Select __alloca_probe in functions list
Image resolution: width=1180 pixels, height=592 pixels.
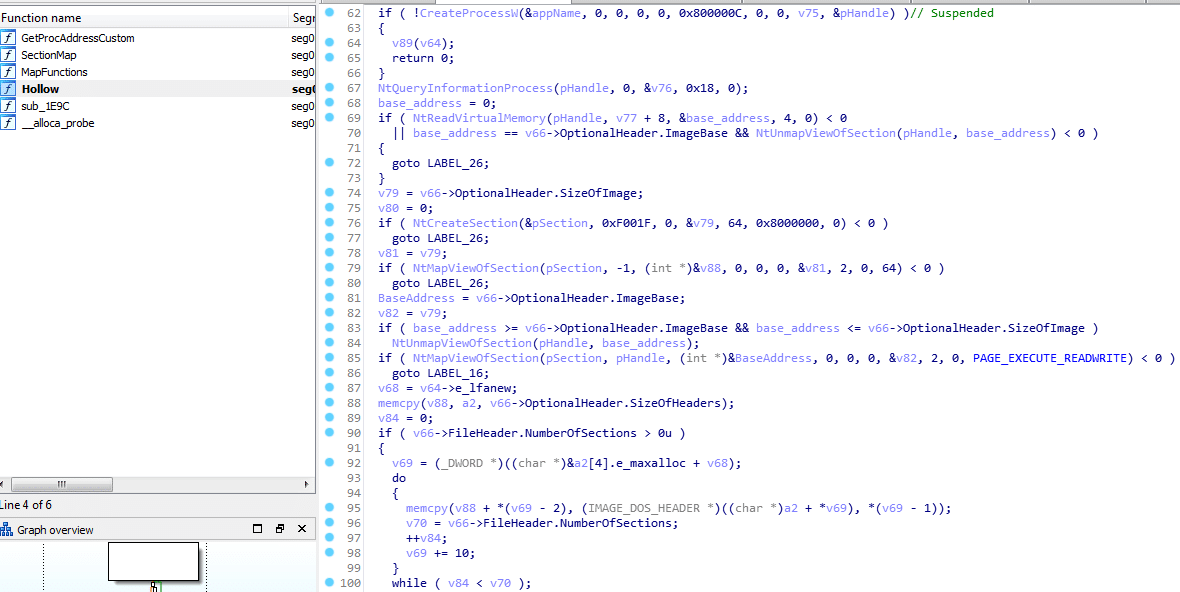coord(58,123)
